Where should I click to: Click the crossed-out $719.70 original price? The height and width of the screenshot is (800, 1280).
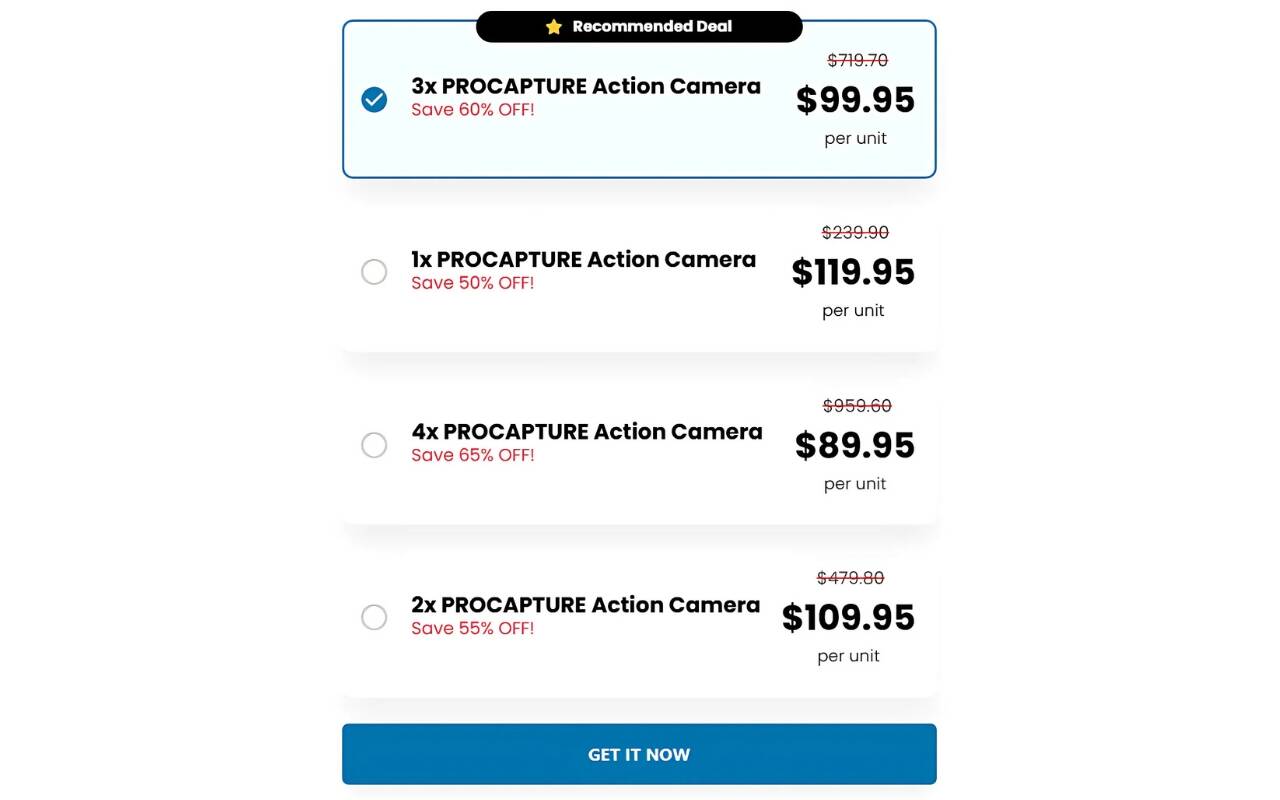[x=857, y=60]
